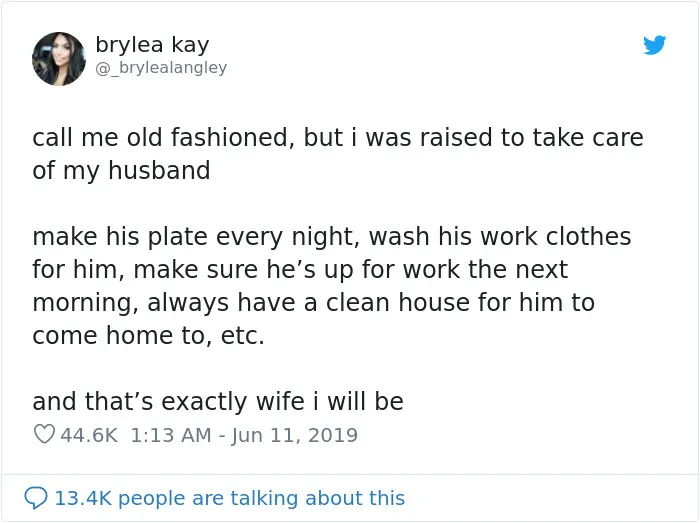Like the tweet with the heart icon

44,435
